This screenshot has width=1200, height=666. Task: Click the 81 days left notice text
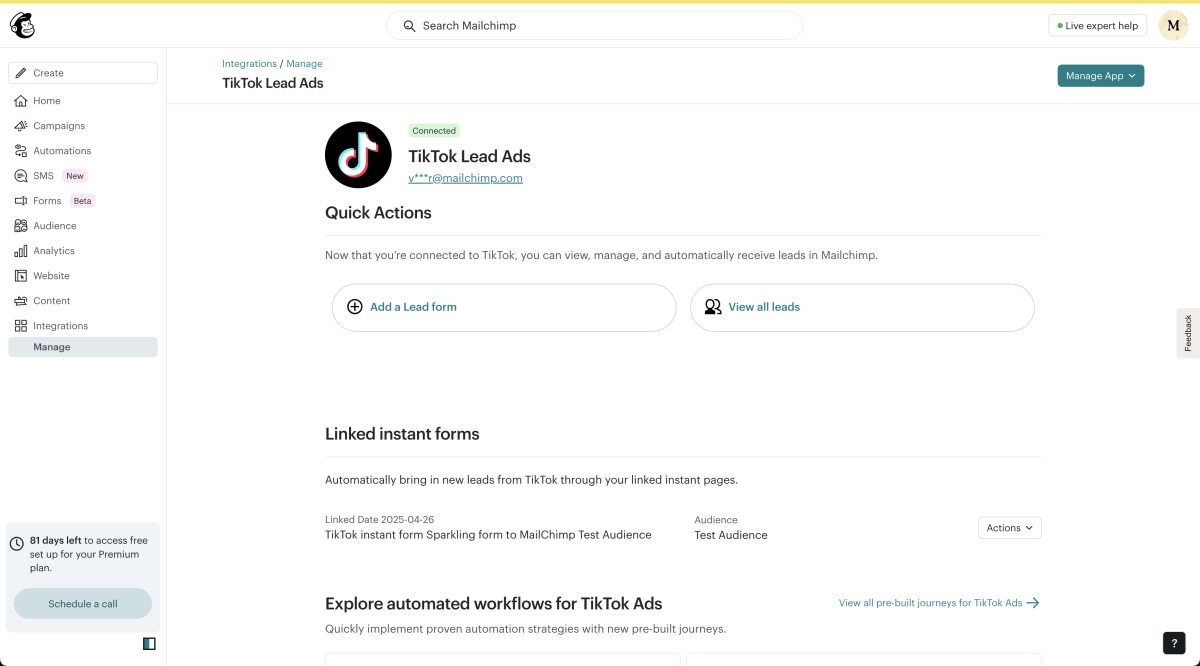pos(89,554)
